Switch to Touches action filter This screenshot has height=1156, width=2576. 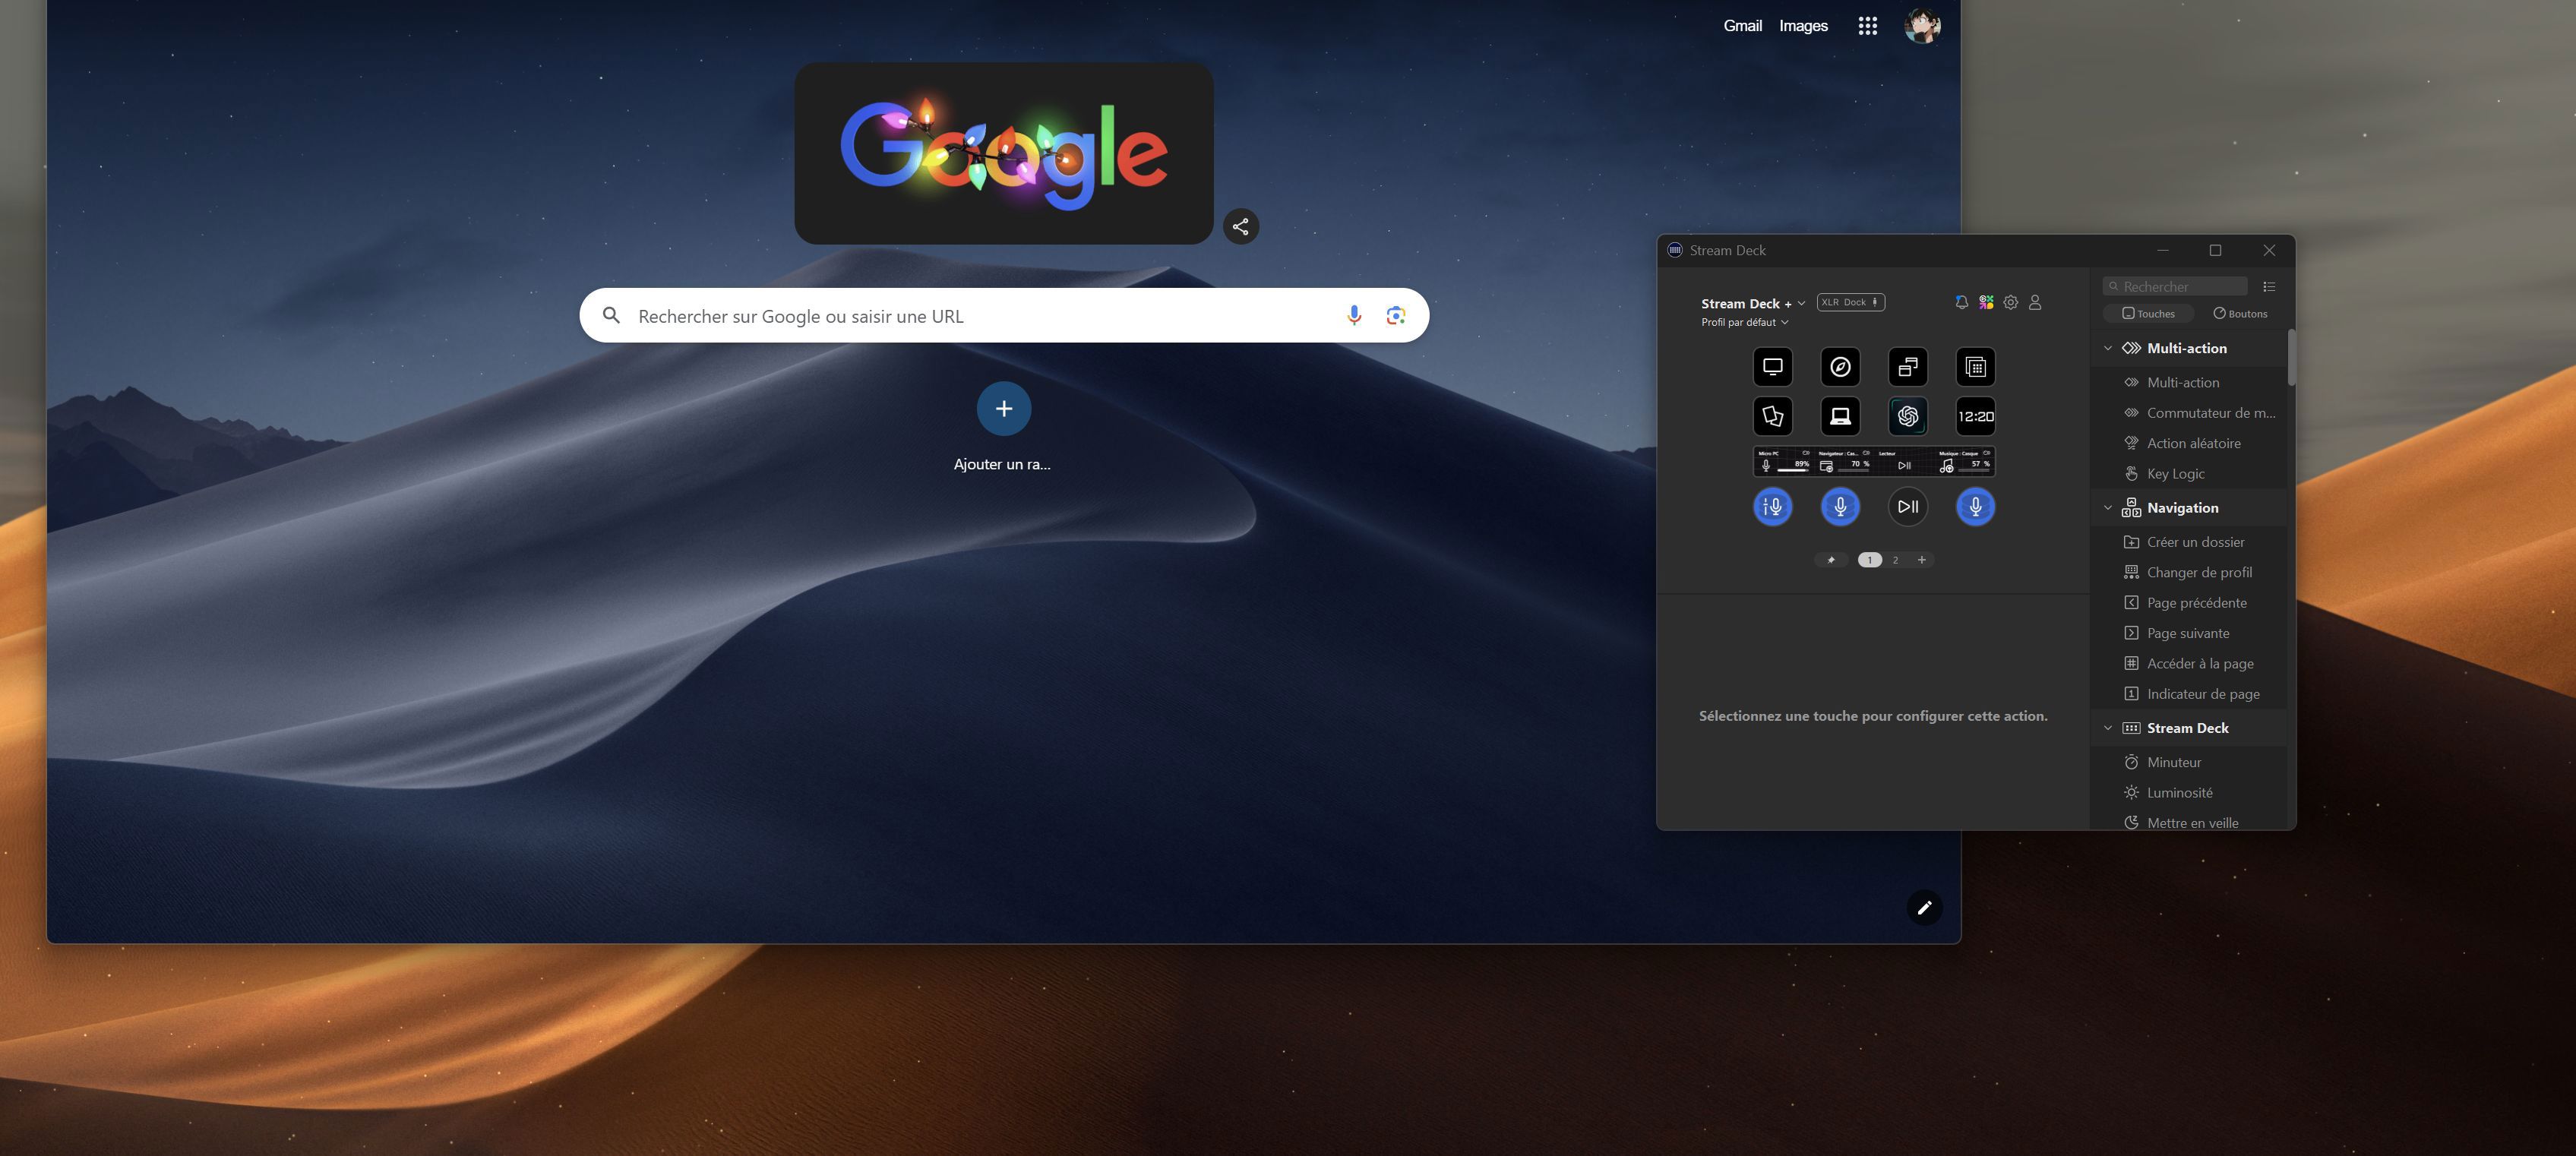click(2148, 314)
